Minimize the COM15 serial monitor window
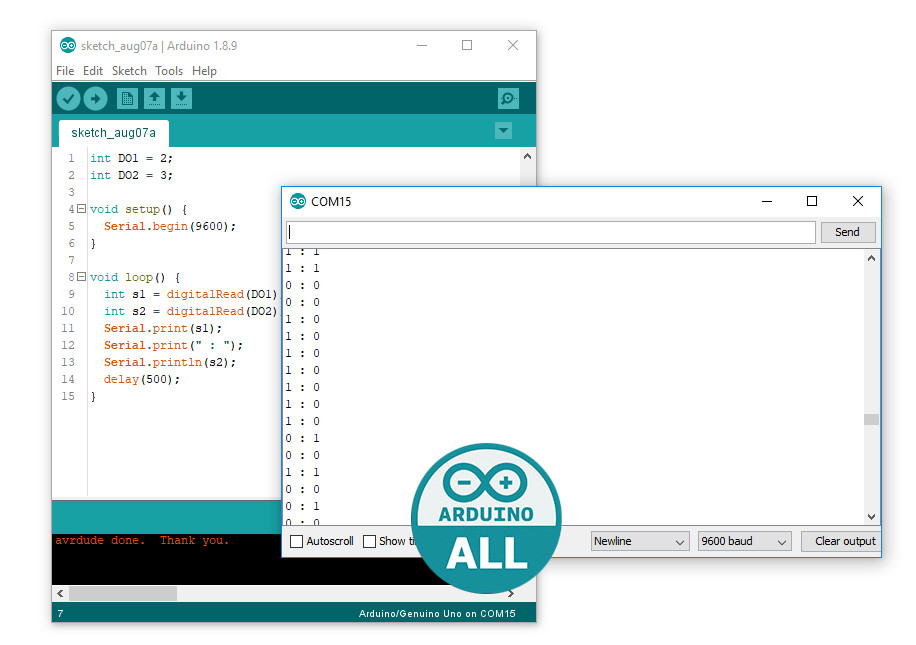The image size is (916, 645). [767, 202]
